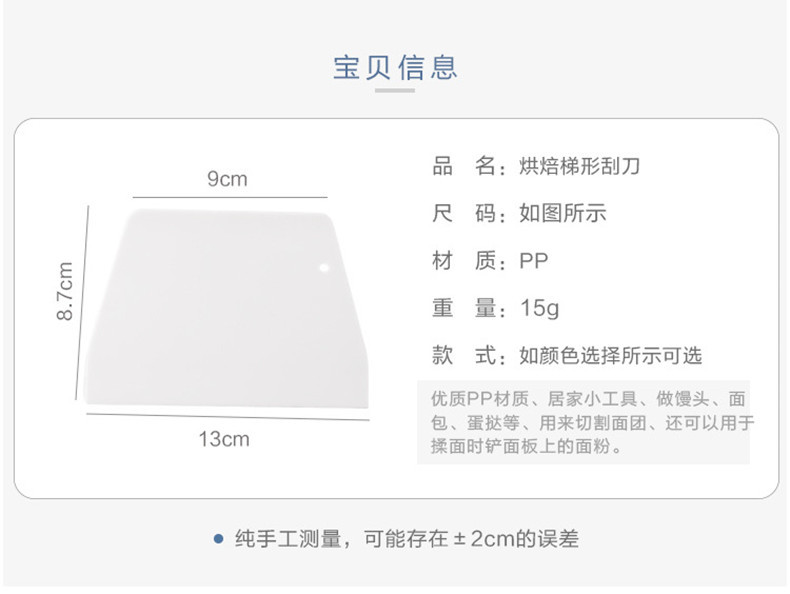Click the weight value 15g
Screen dimensions: 790x594
540,308
